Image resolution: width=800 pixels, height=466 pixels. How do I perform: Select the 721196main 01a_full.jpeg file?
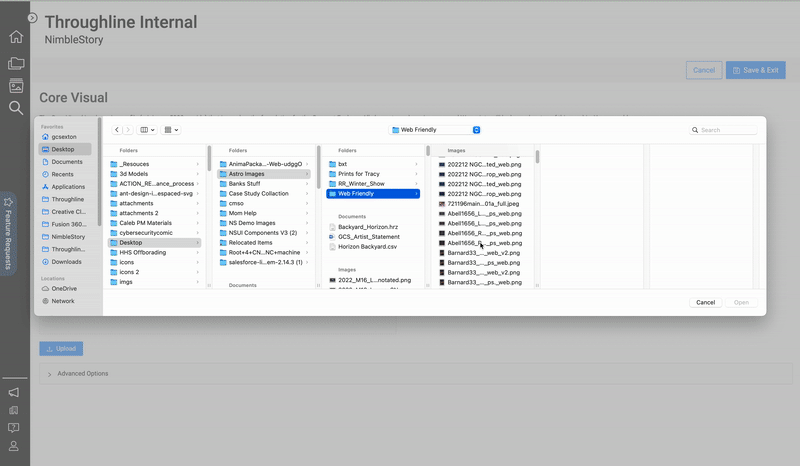pos(484,203)
